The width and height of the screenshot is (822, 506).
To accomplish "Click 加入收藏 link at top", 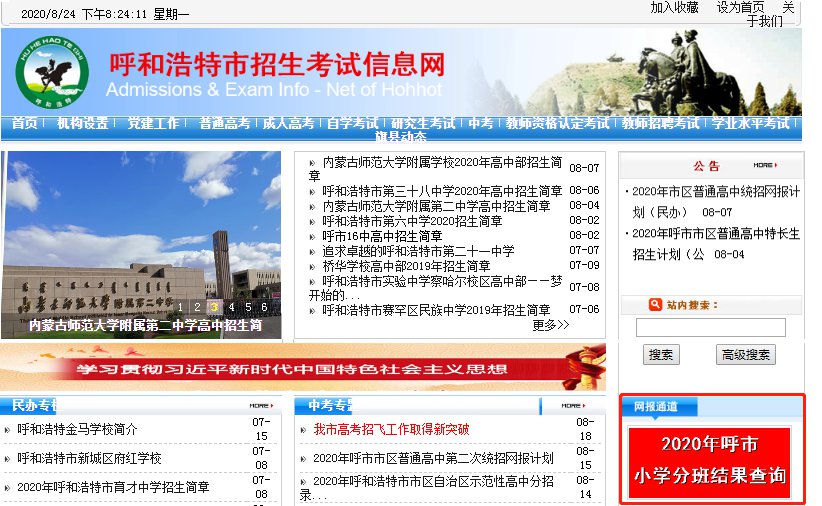I will pos(674,7).
